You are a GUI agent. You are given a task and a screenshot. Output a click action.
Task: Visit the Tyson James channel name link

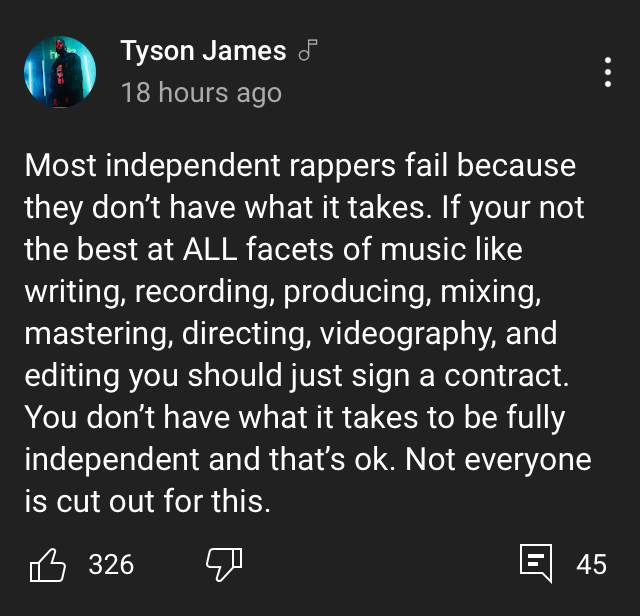203,51
